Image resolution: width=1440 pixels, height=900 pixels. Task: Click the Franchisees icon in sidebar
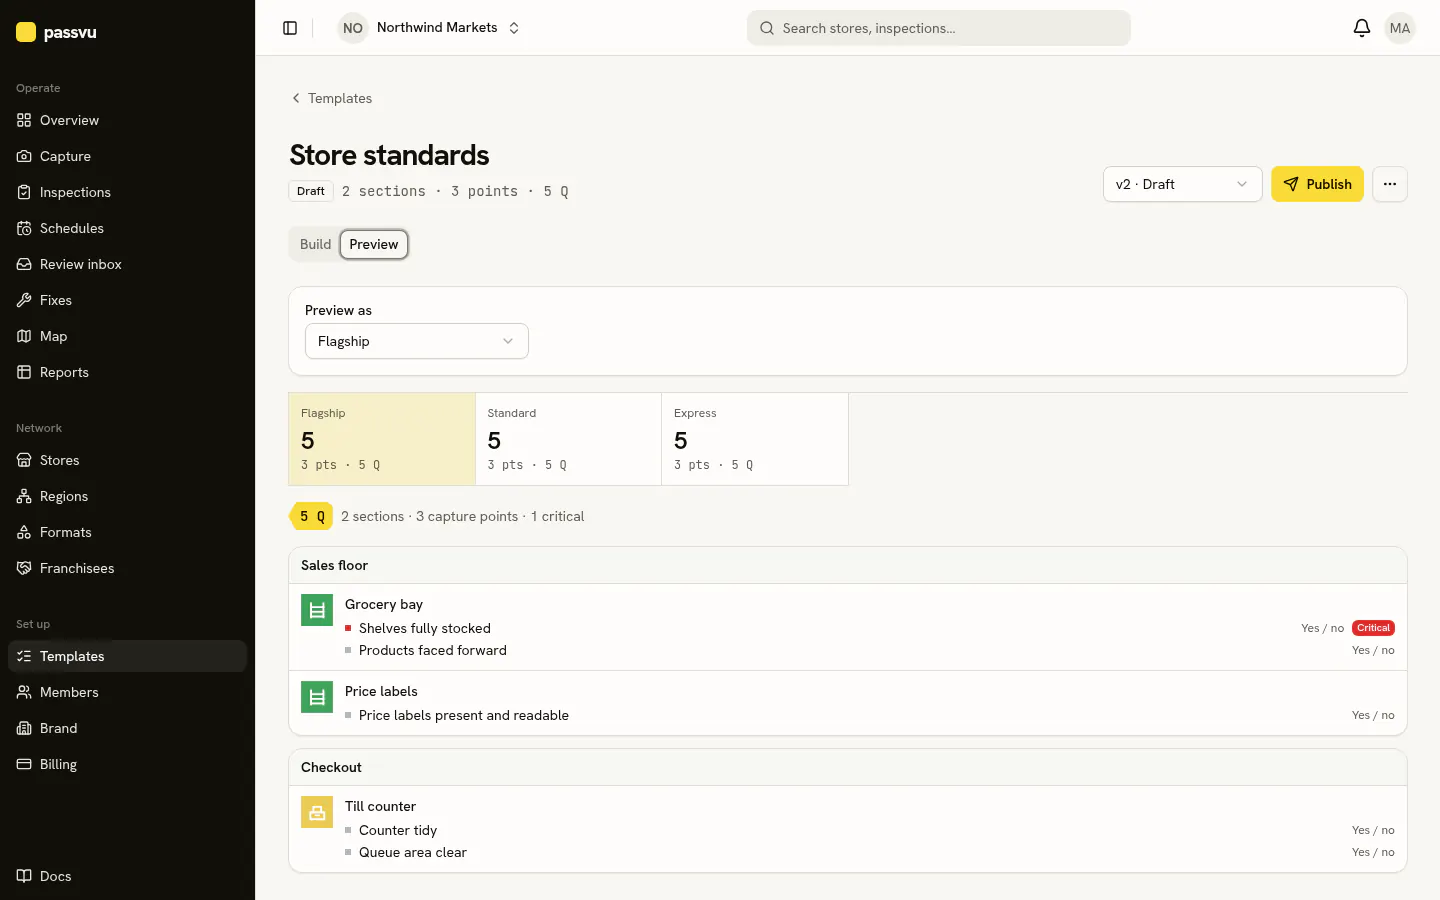(24, 568)
